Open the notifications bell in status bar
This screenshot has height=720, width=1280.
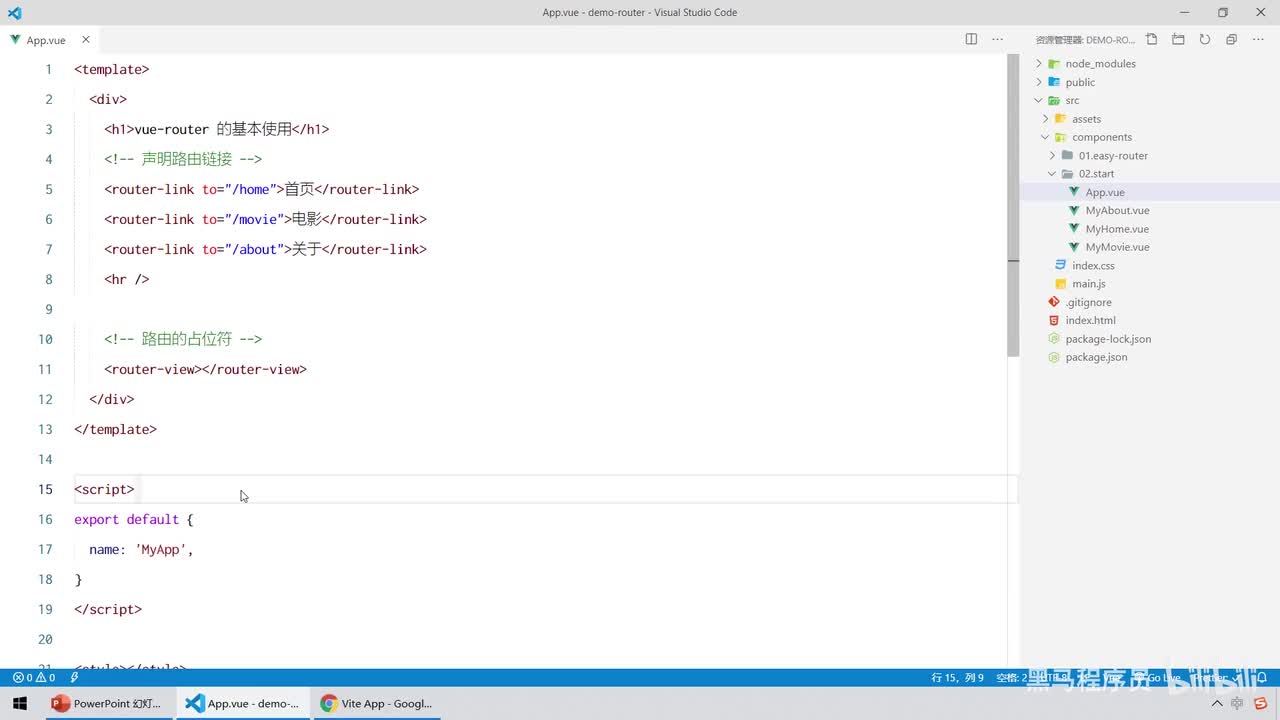point(1263,678)
